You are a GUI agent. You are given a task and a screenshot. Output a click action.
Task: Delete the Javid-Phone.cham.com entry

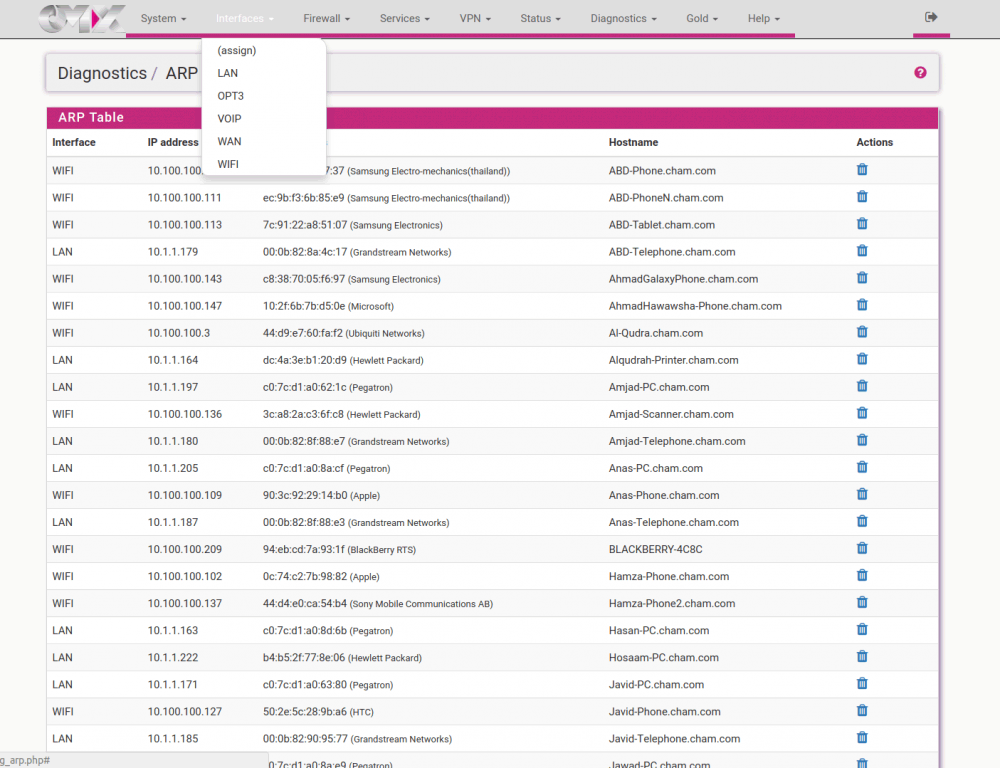point(862,711)
